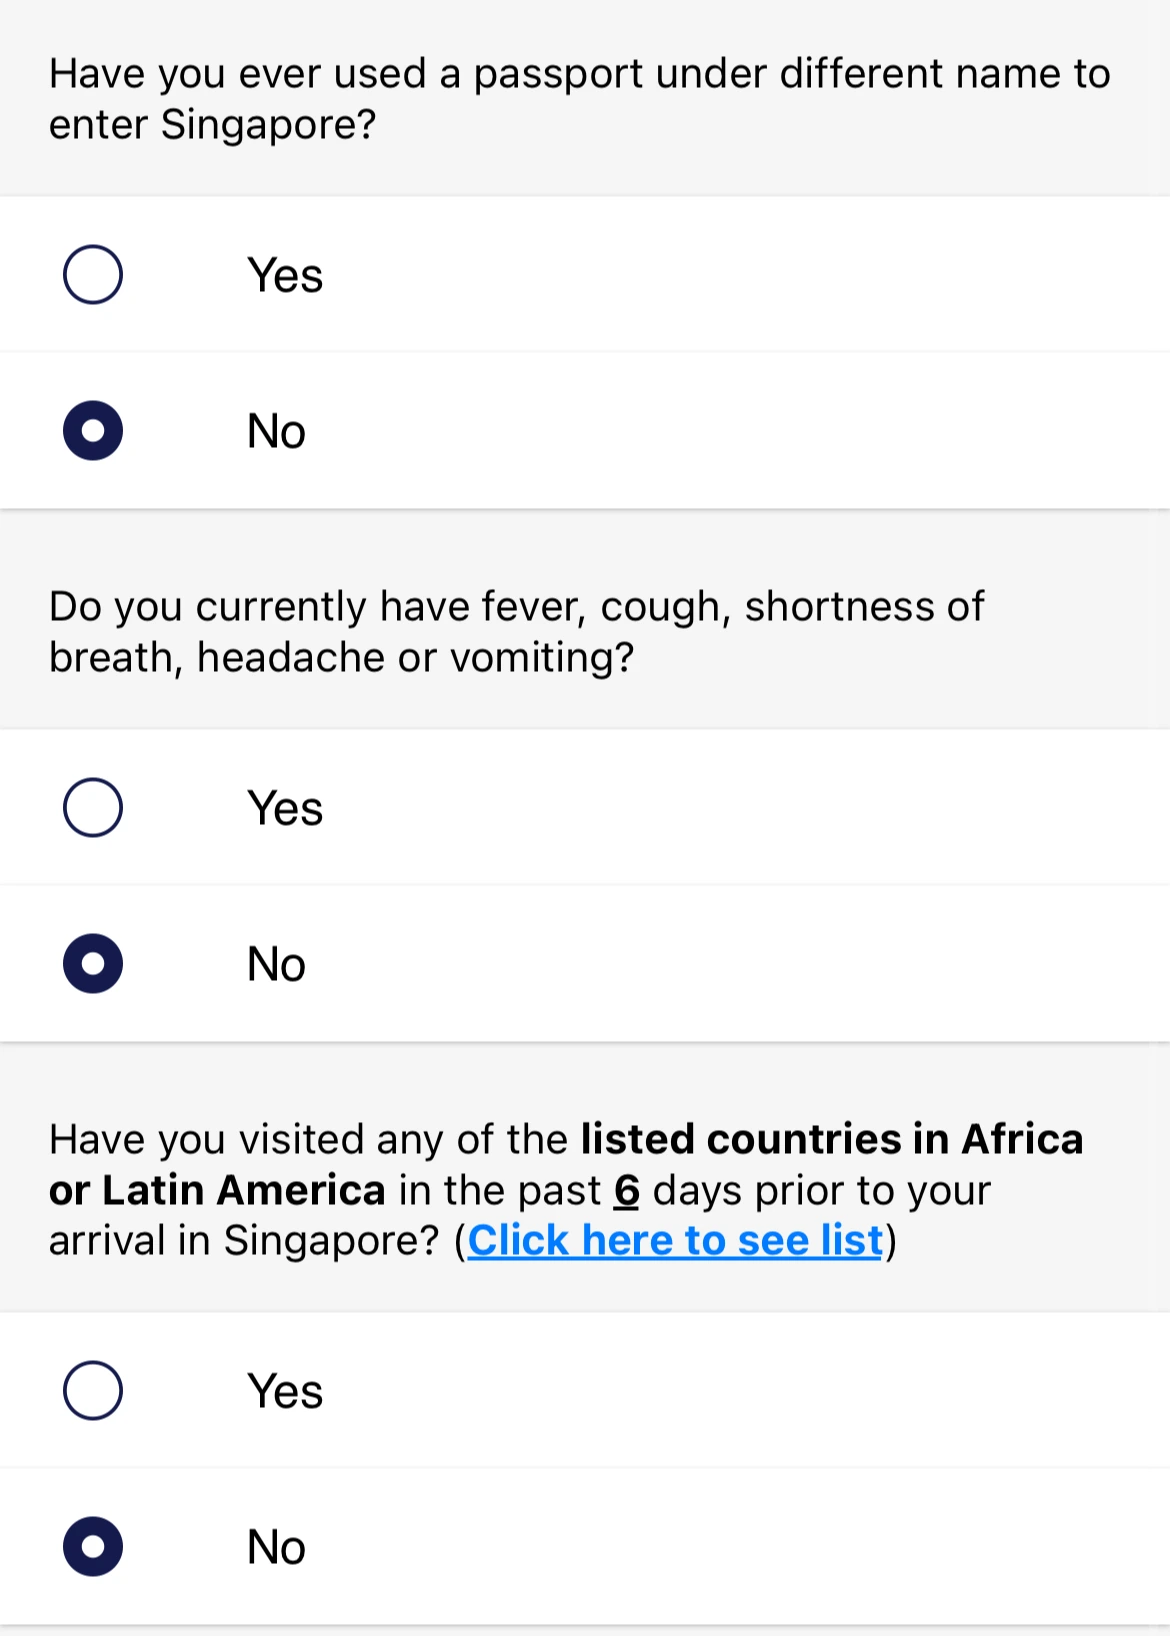
Task: Tap the 'No' label under the passport name question
Action: coord(276,432)
